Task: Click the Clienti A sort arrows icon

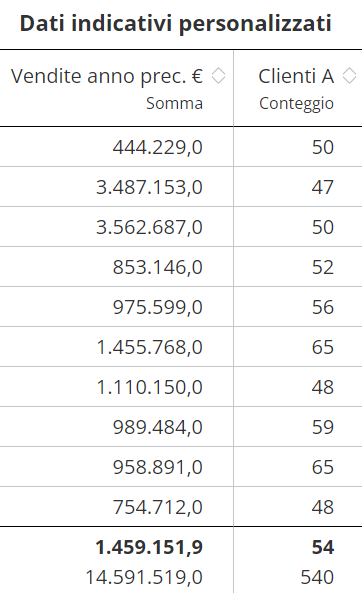Action: click(349, 75)
